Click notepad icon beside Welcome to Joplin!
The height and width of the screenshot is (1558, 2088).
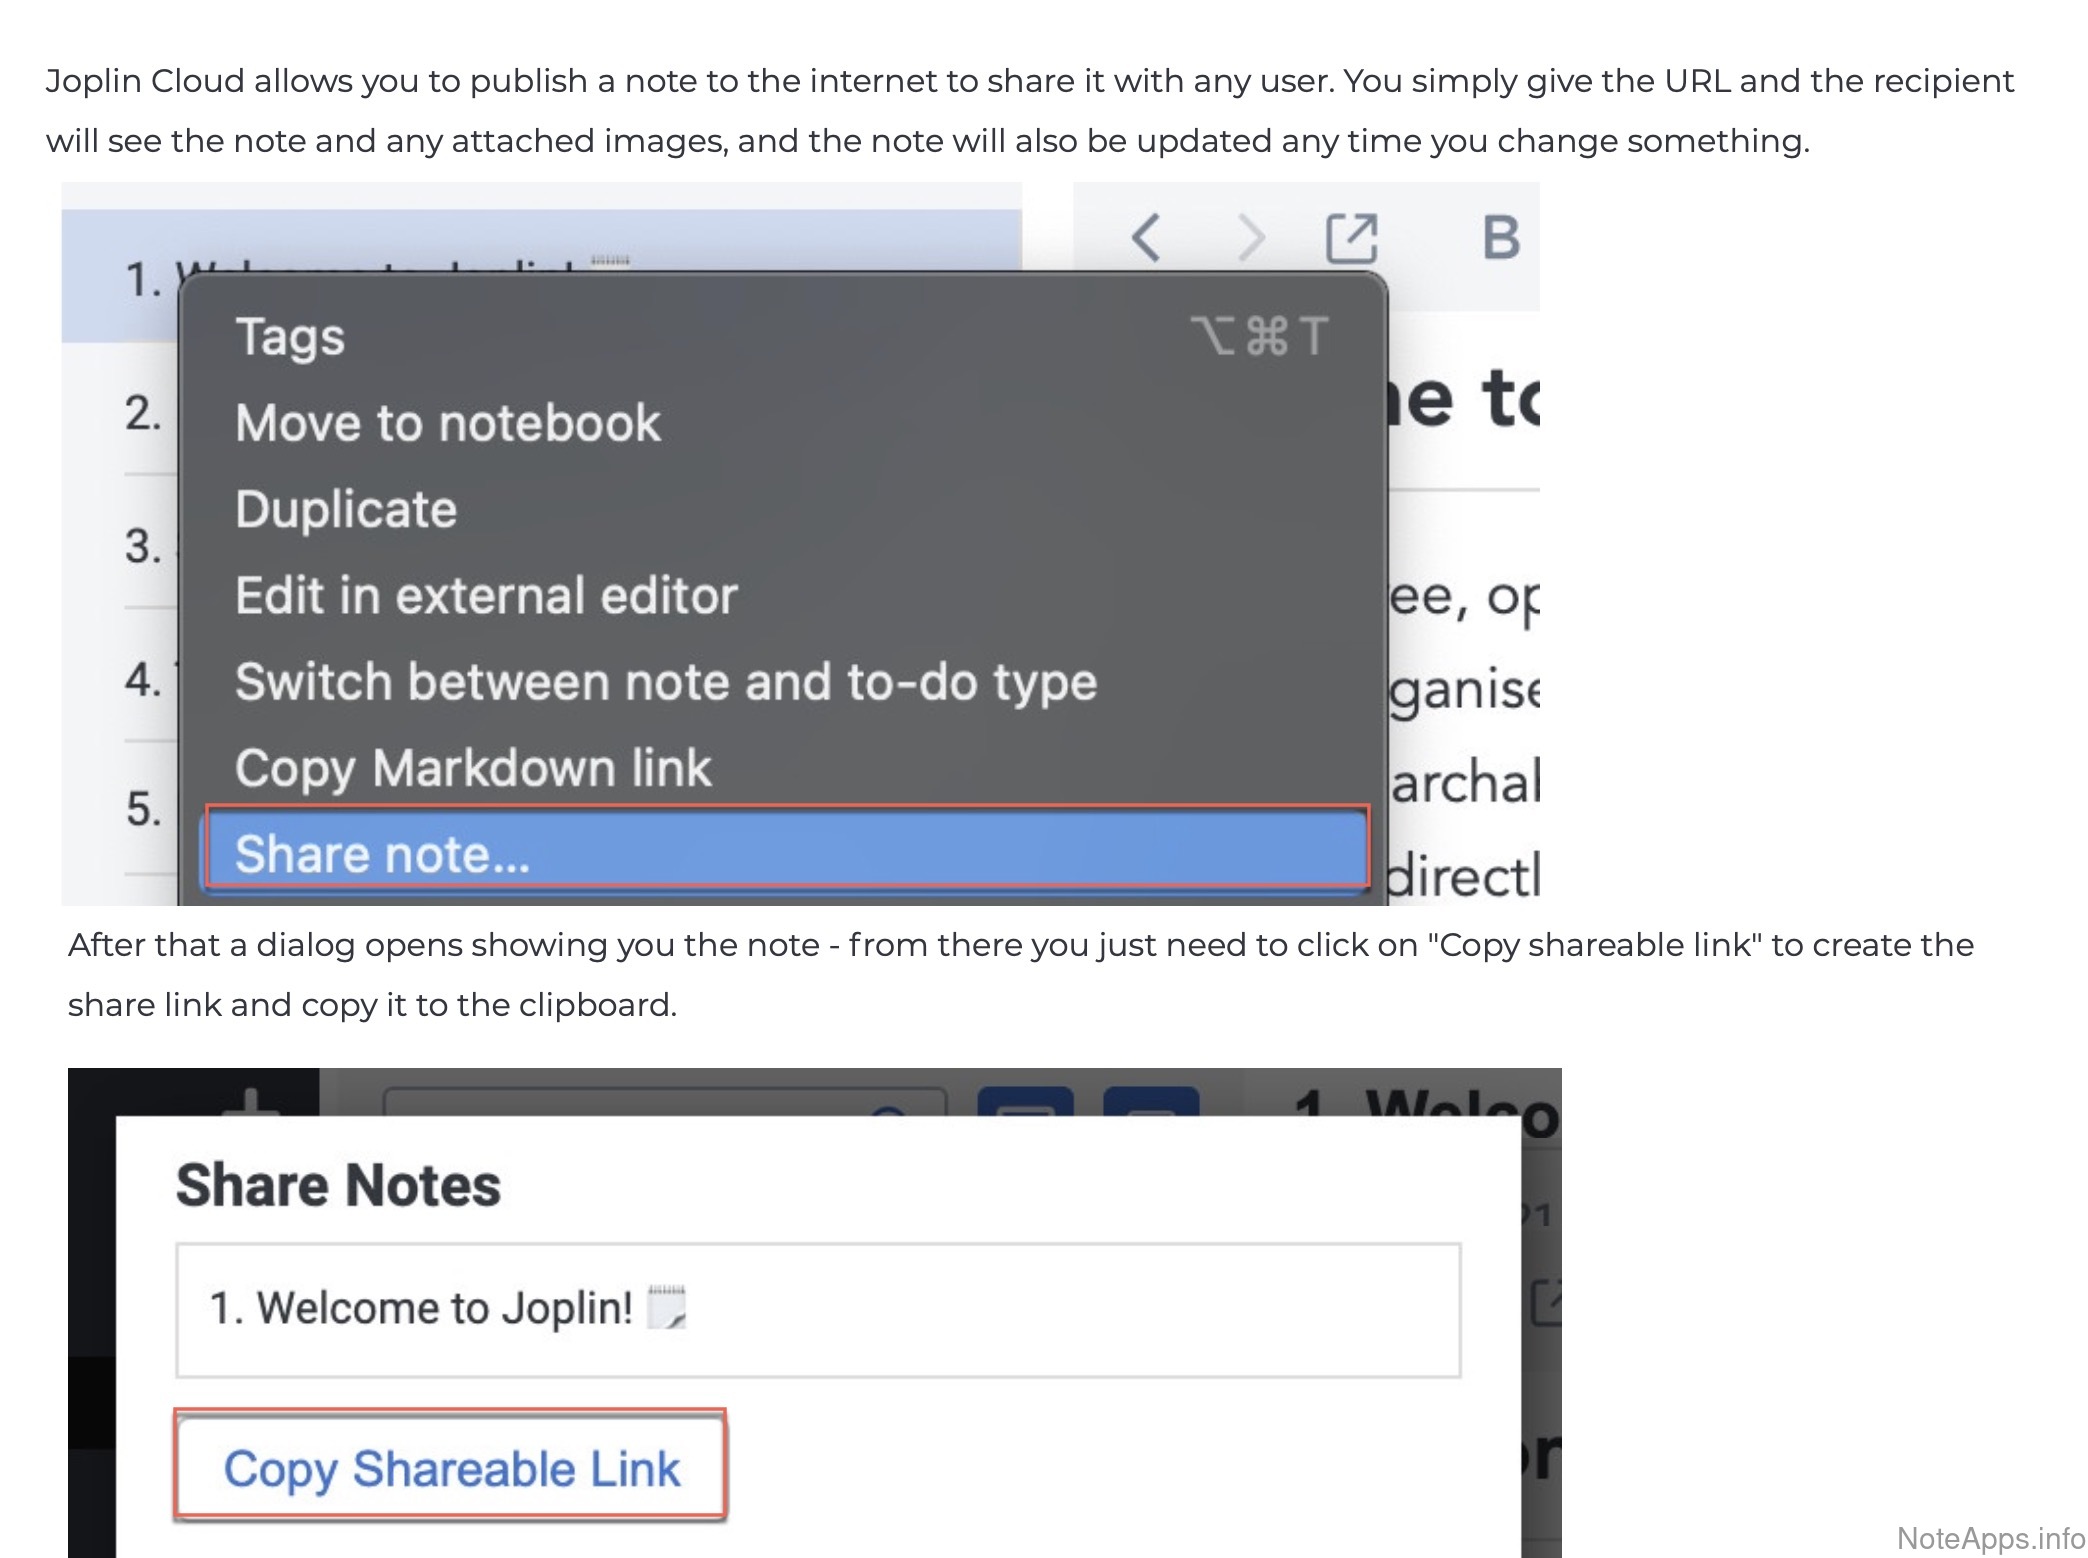666,1307
